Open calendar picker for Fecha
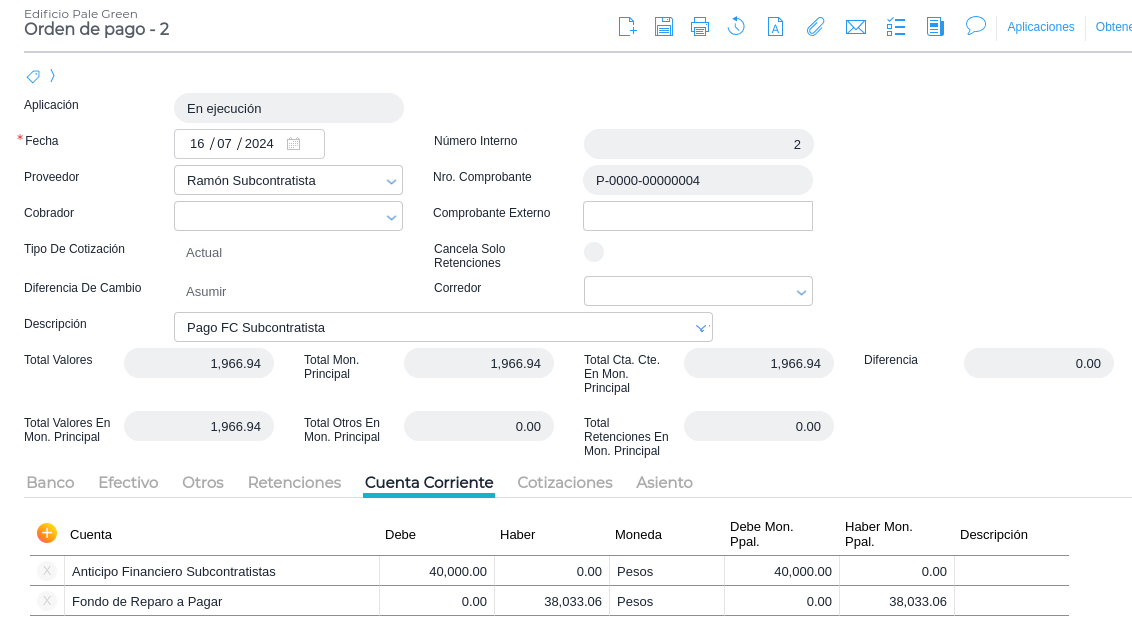 tap(293, 144)
